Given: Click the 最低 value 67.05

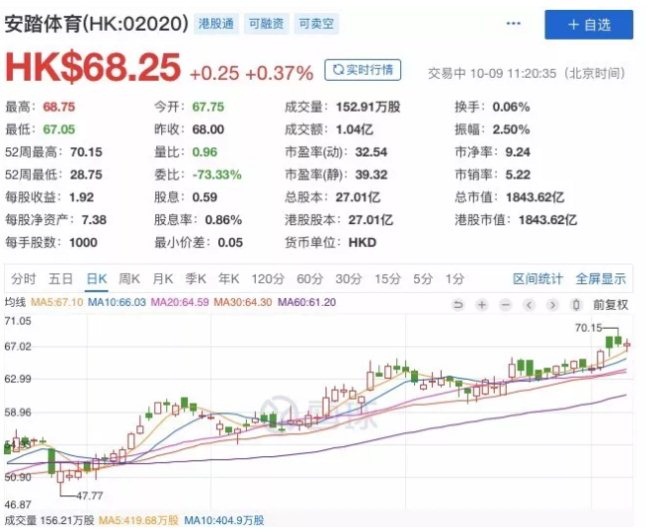Looking at the screenshot, I should point(59,130).
